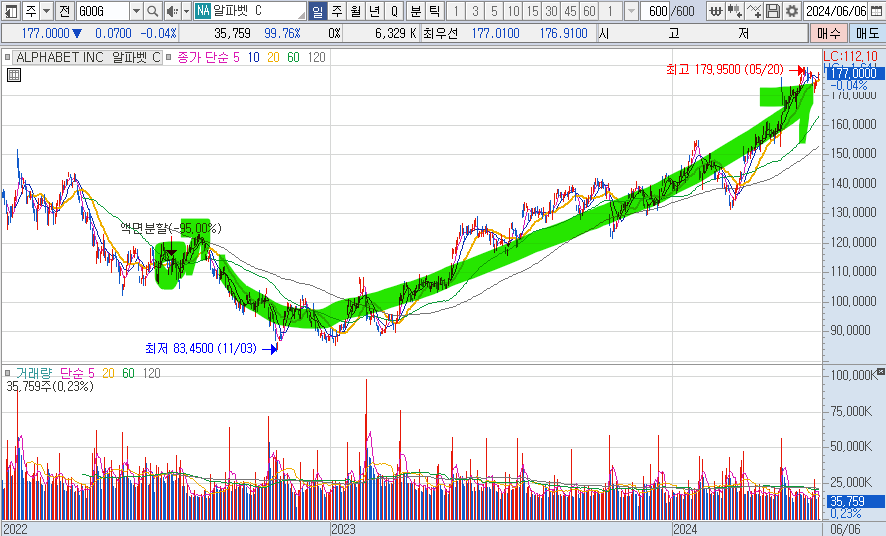
Task: Save chart with the floppy disk icon
Action: 773,11
